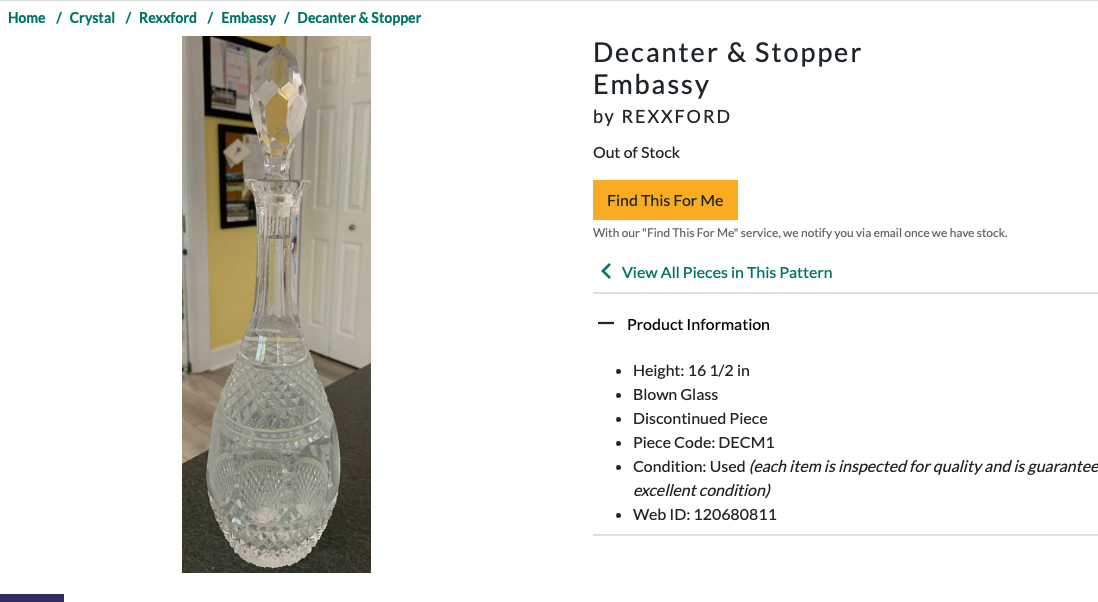Click the Decanter & Stopper Embassy heading

(x=728, y=69)
